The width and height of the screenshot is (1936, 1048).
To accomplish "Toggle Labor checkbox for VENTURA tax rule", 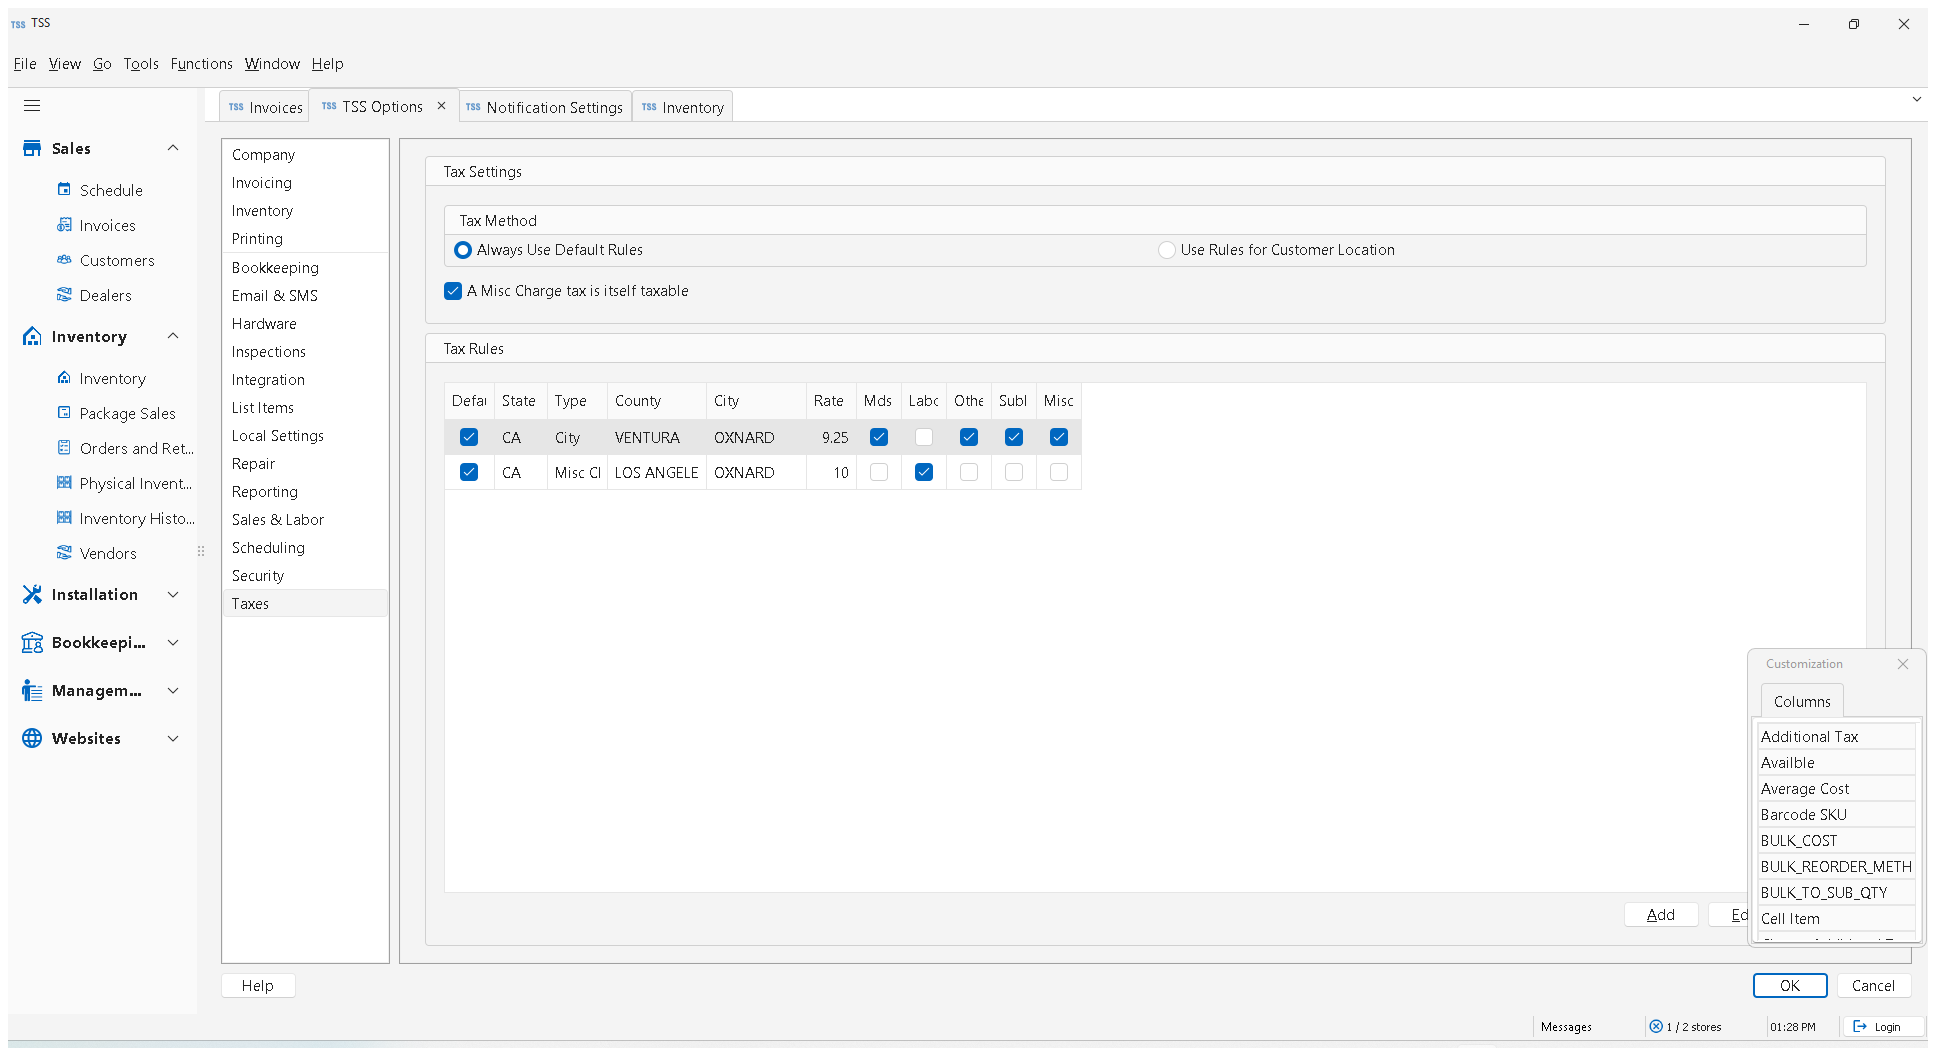I will click(924, 437).
